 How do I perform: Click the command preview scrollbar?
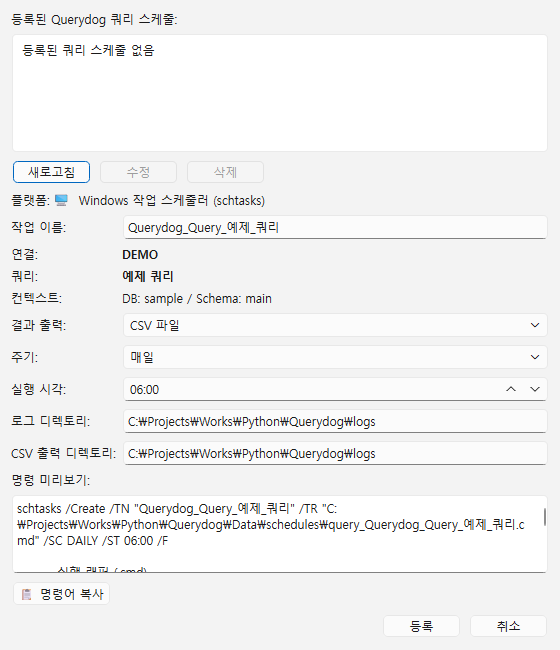click(544, 517)
